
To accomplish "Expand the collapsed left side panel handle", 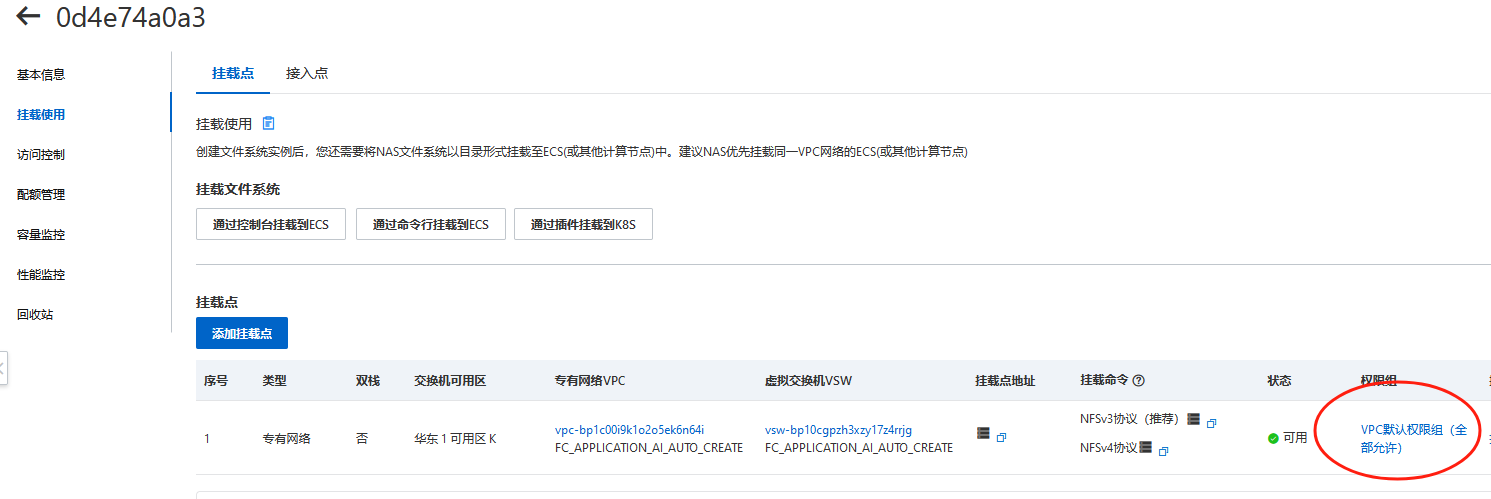I will [x=3, y=367].
